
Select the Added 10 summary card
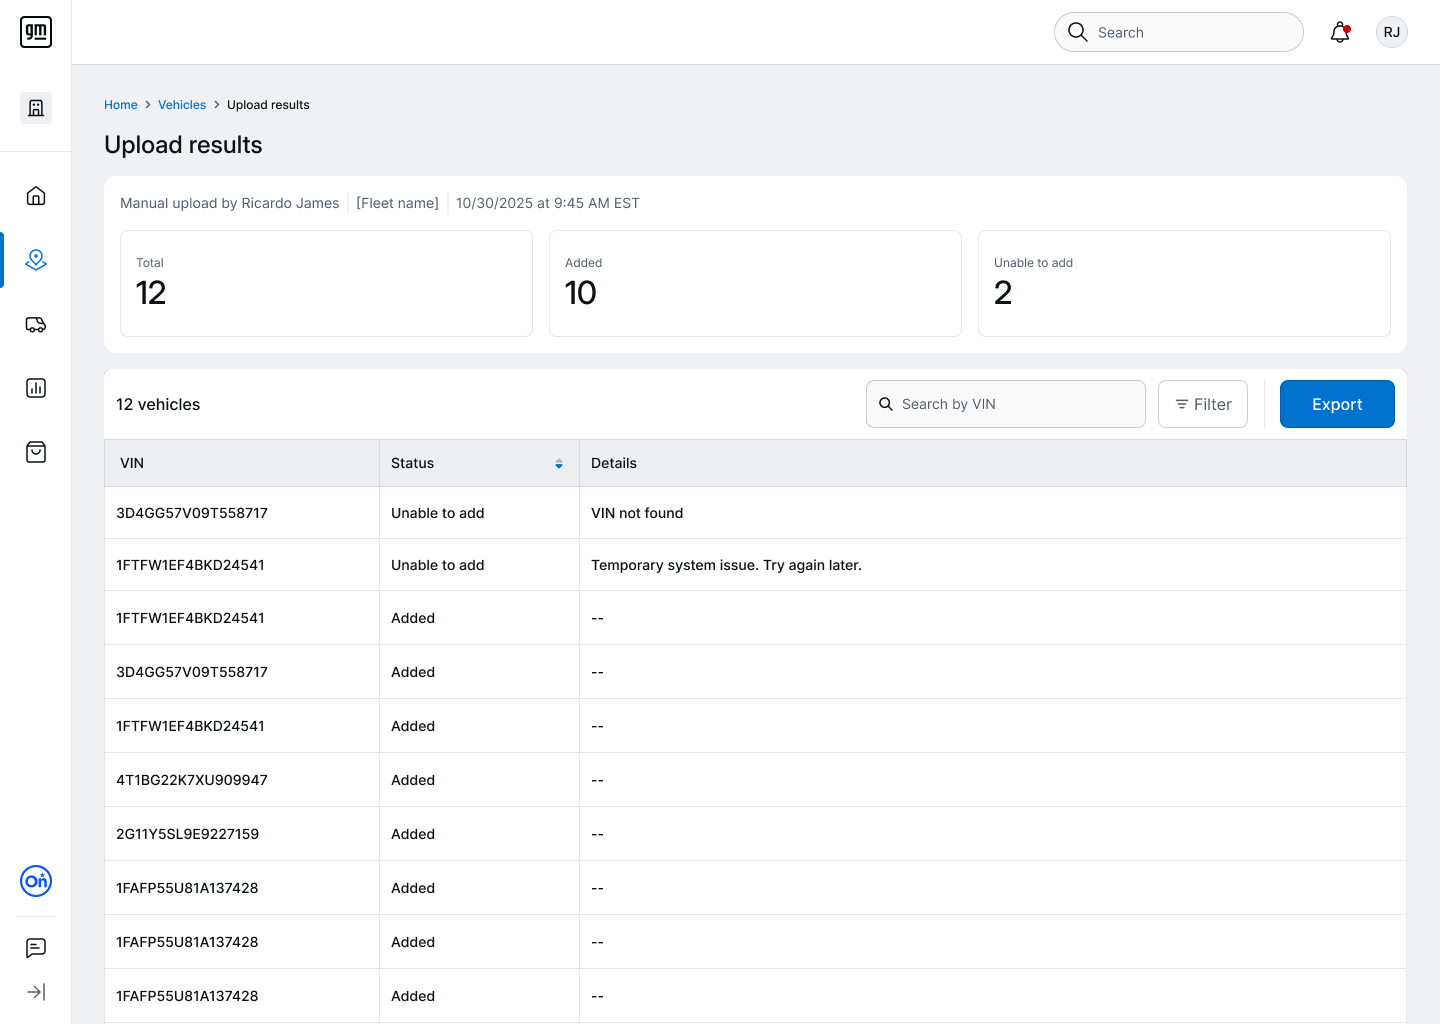click(755, 284)
